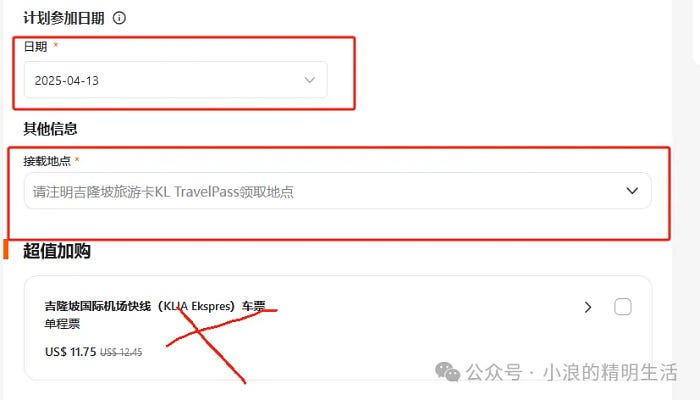The width and height of the screenshot is (700, 400).
Task: Click the 超值加购 section heading
Action: point(57,251)
